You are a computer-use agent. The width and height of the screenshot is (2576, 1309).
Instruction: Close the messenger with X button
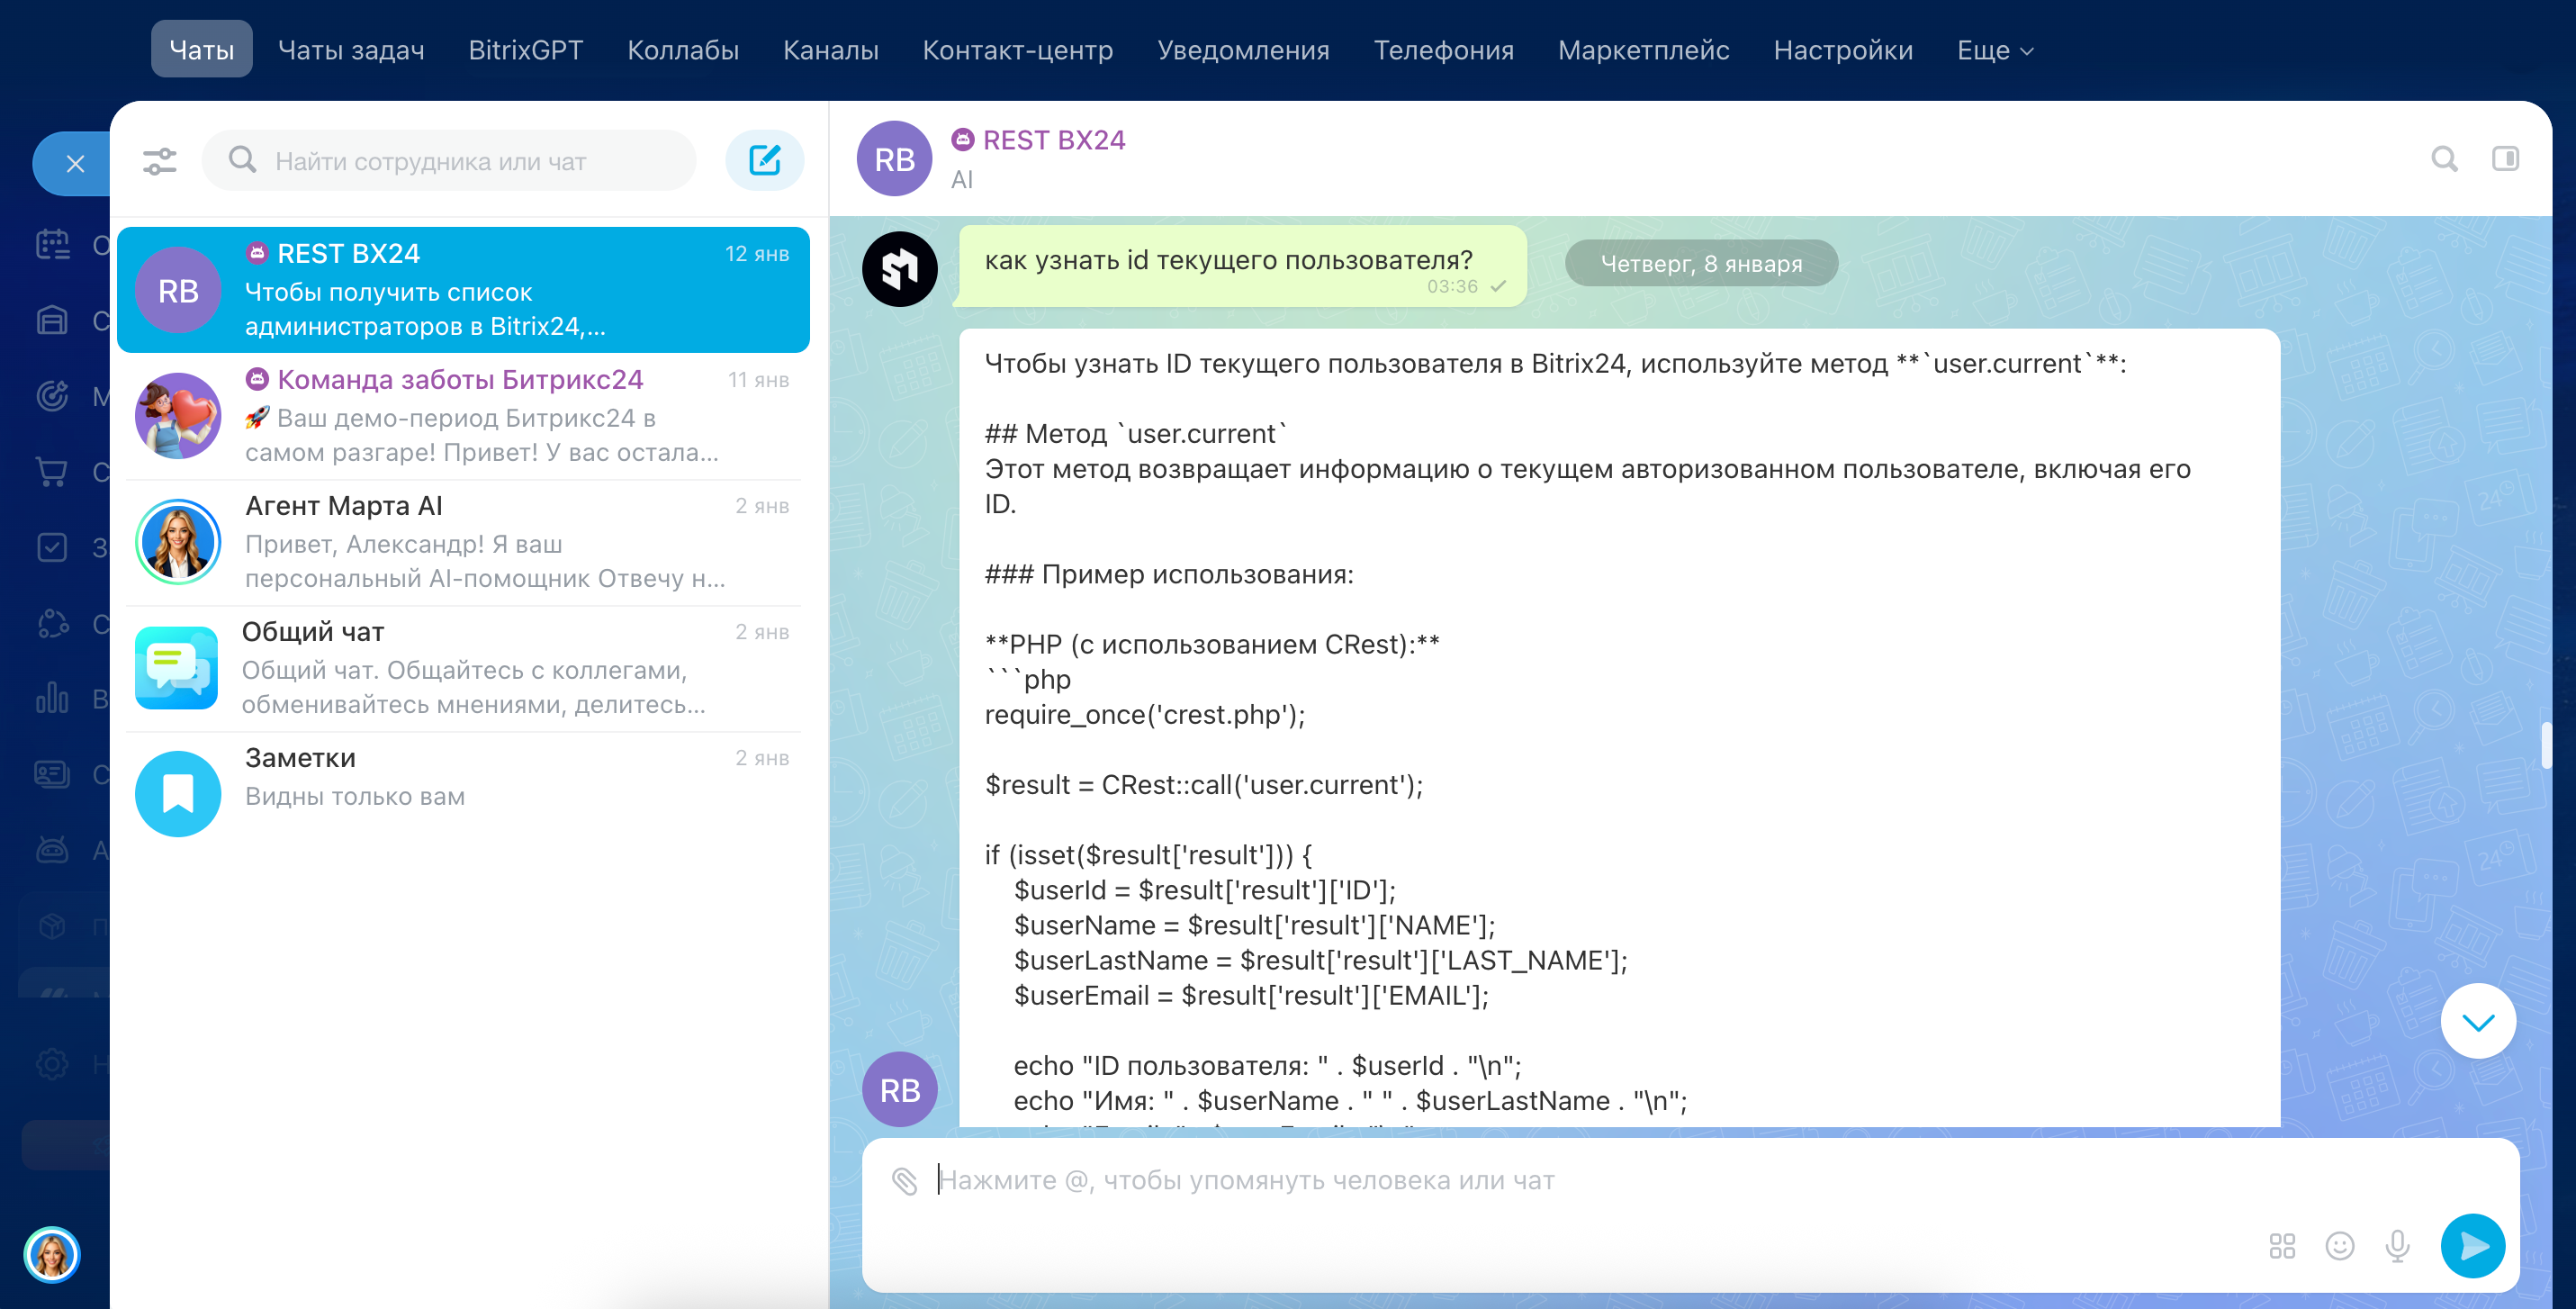coord(75,164)
